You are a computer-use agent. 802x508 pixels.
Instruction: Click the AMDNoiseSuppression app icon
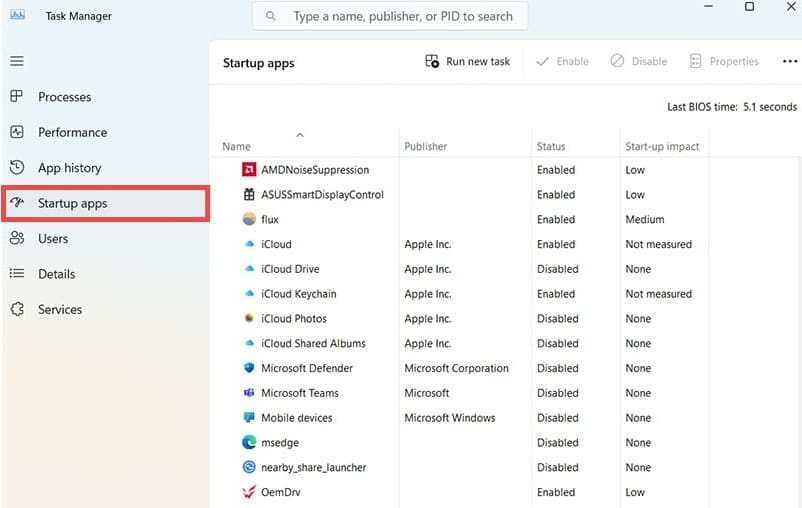coord(249,169)
